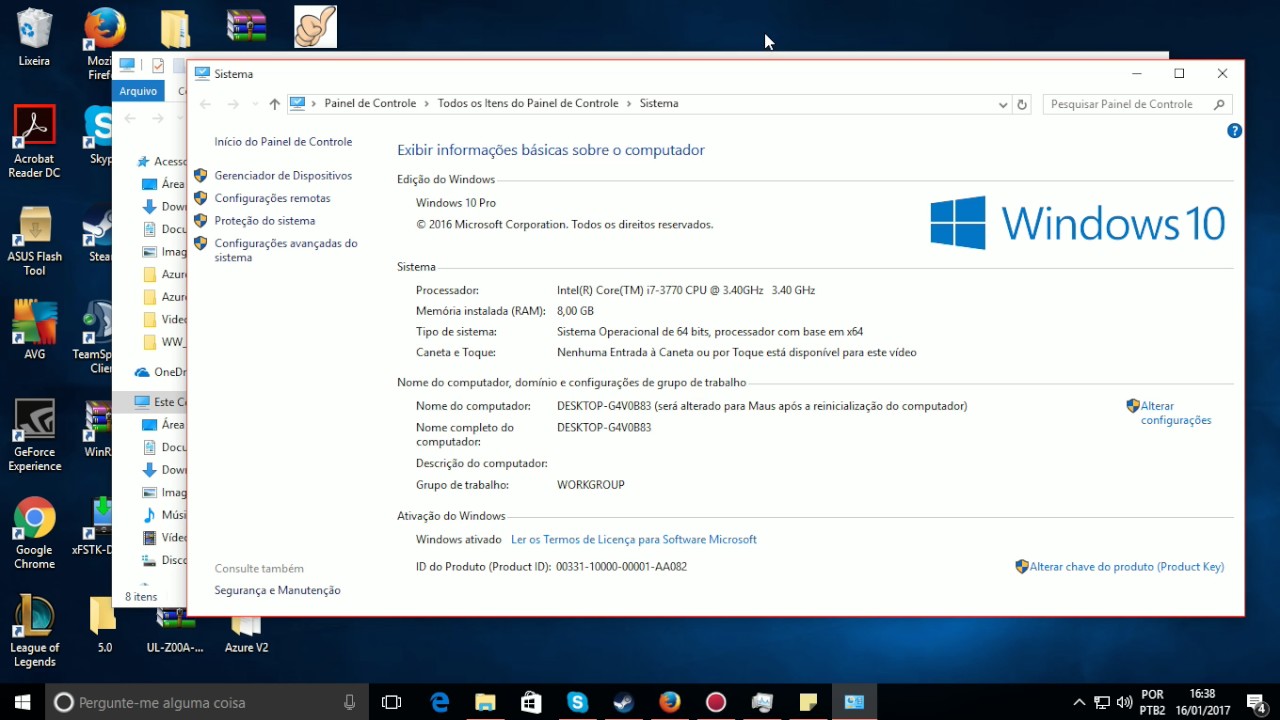Screen dimensions: 1280x720
Task: Focus the Pesquisar Painel de Controle field
Action: [1137, 104]
